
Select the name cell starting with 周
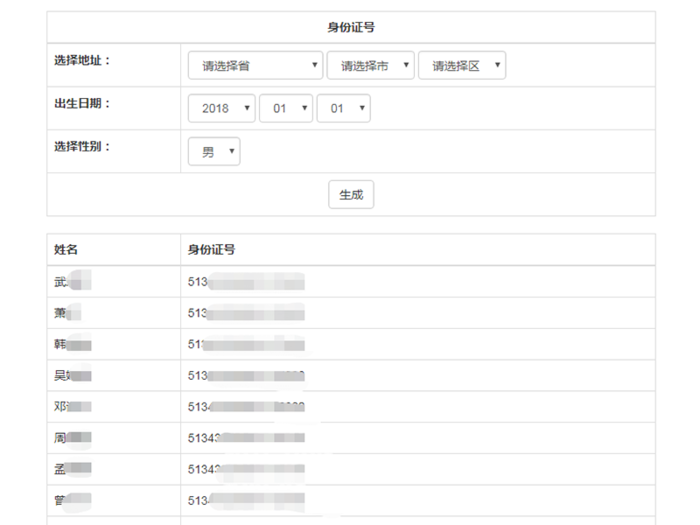[x=73, y=438]
